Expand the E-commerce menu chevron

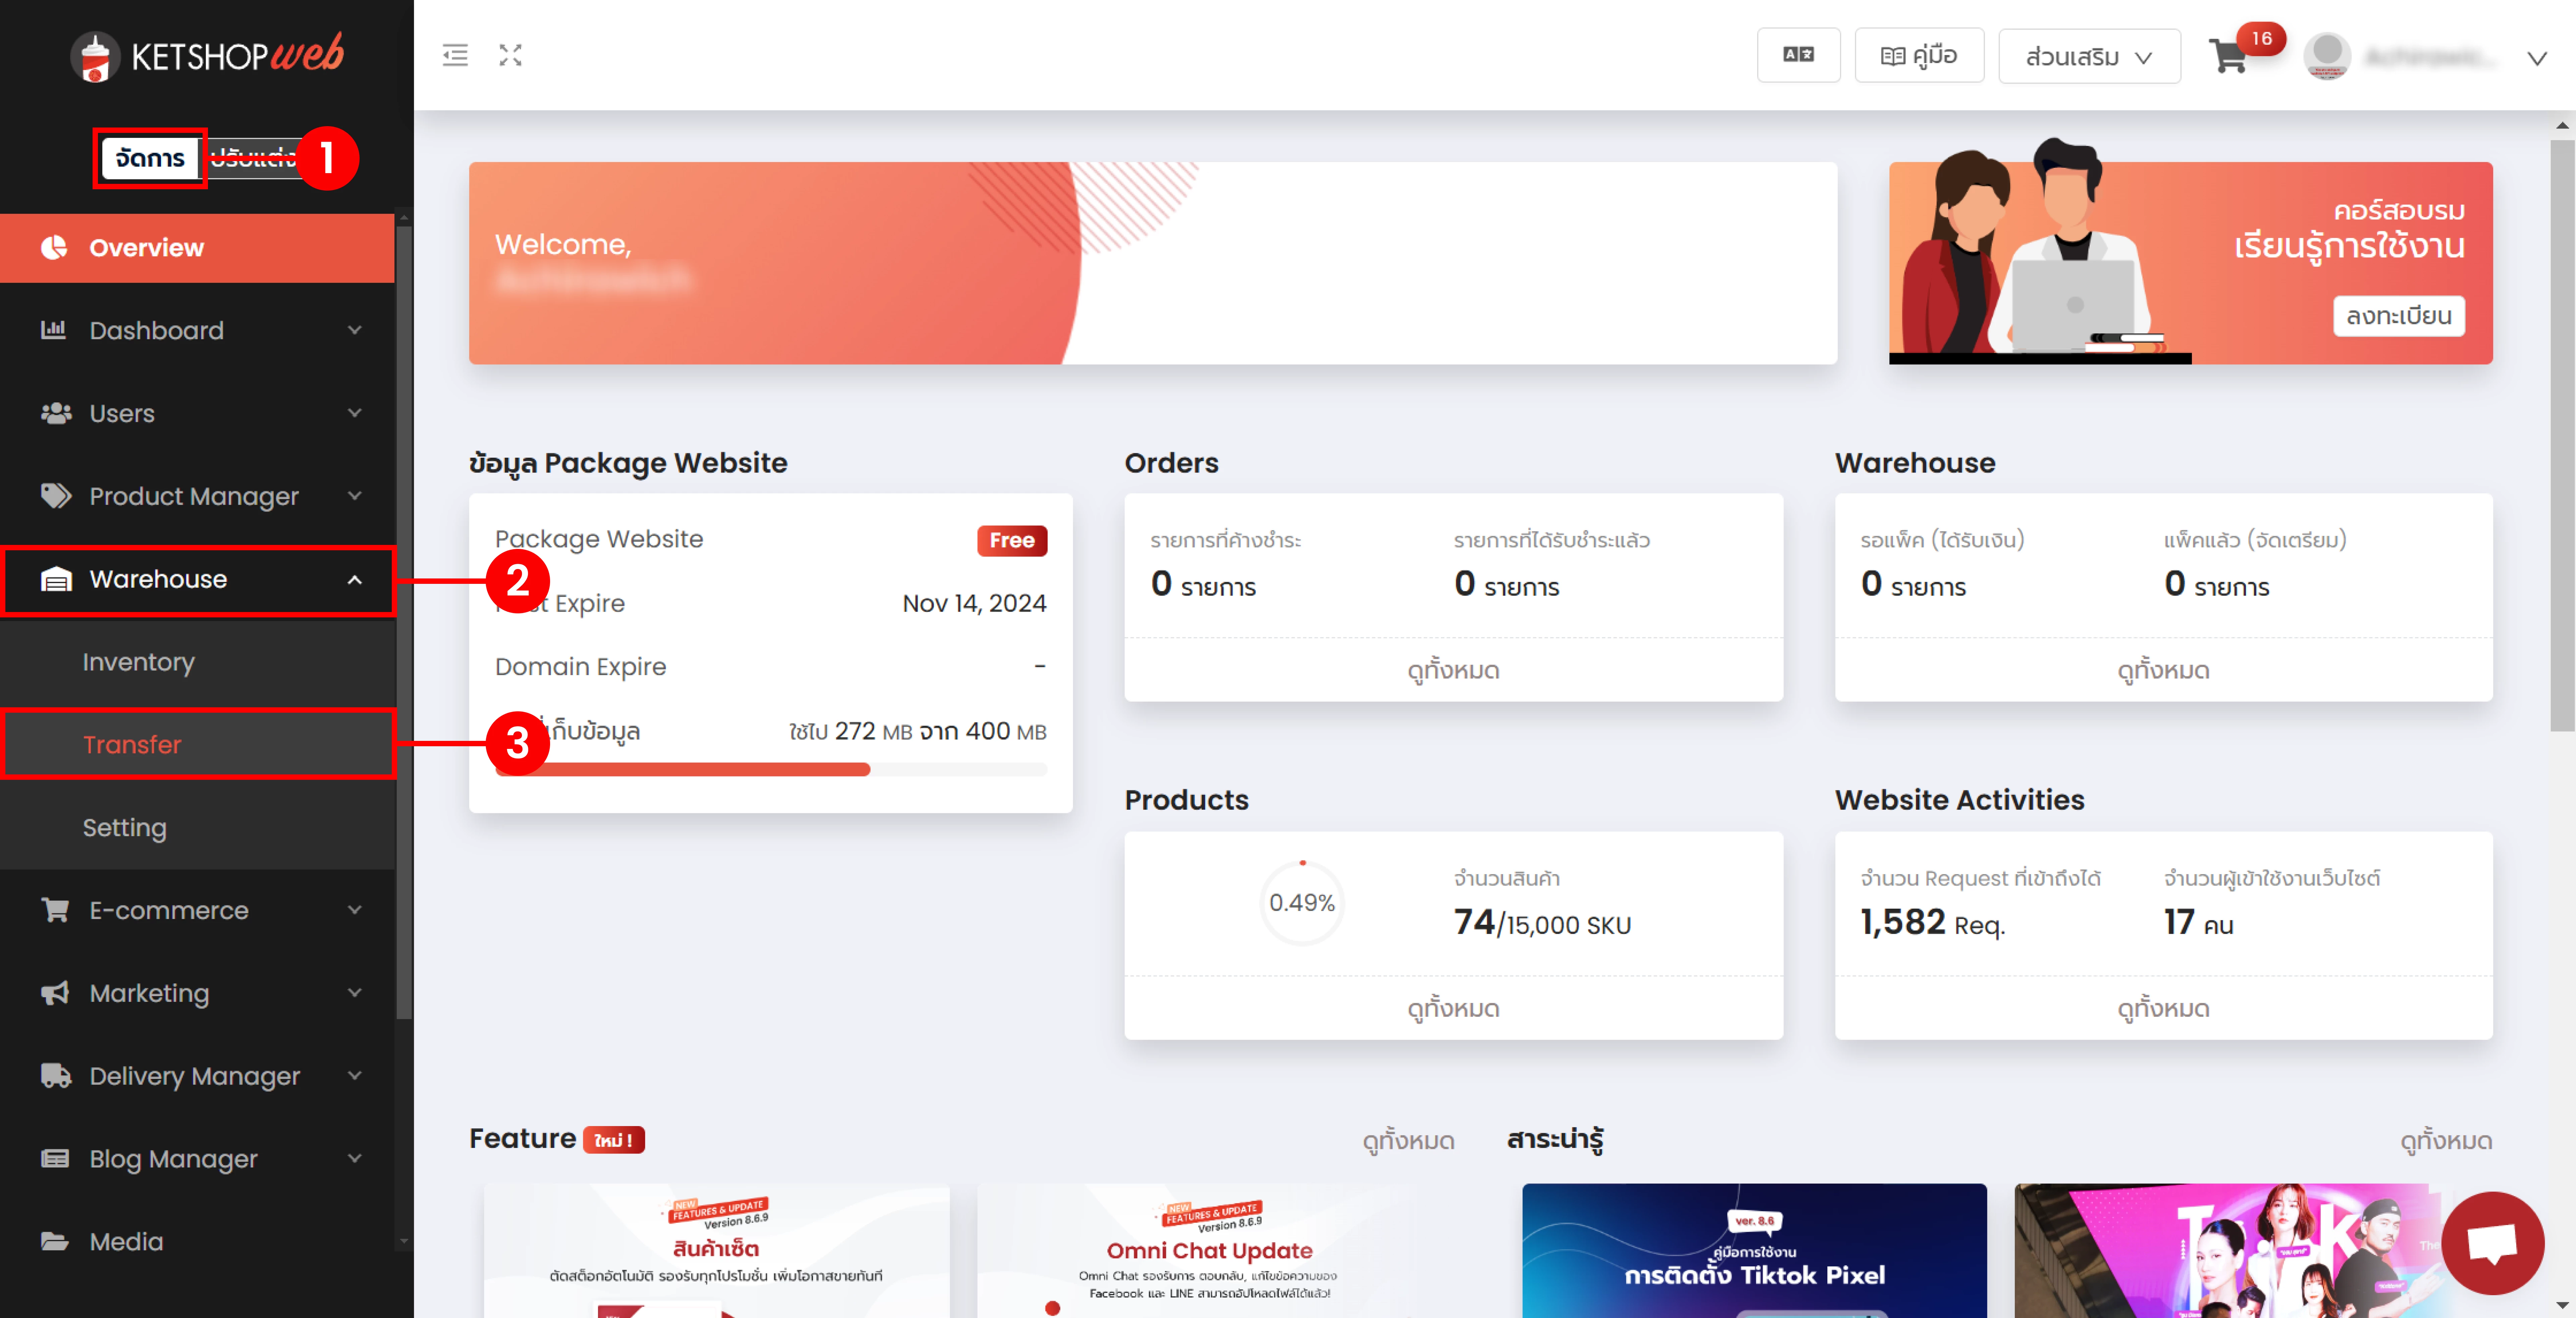click(354, 910)
